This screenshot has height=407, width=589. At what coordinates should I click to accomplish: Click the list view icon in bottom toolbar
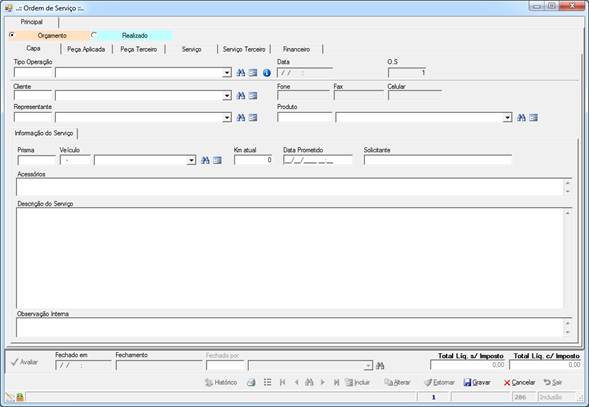(267, 382)
